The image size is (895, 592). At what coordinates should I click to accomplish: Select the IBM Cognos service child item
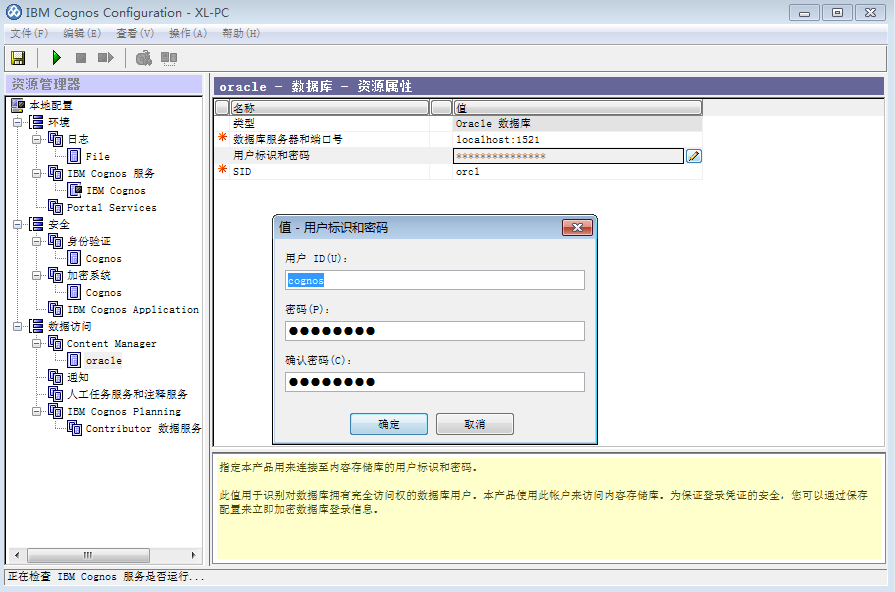[x=116, y=191]
